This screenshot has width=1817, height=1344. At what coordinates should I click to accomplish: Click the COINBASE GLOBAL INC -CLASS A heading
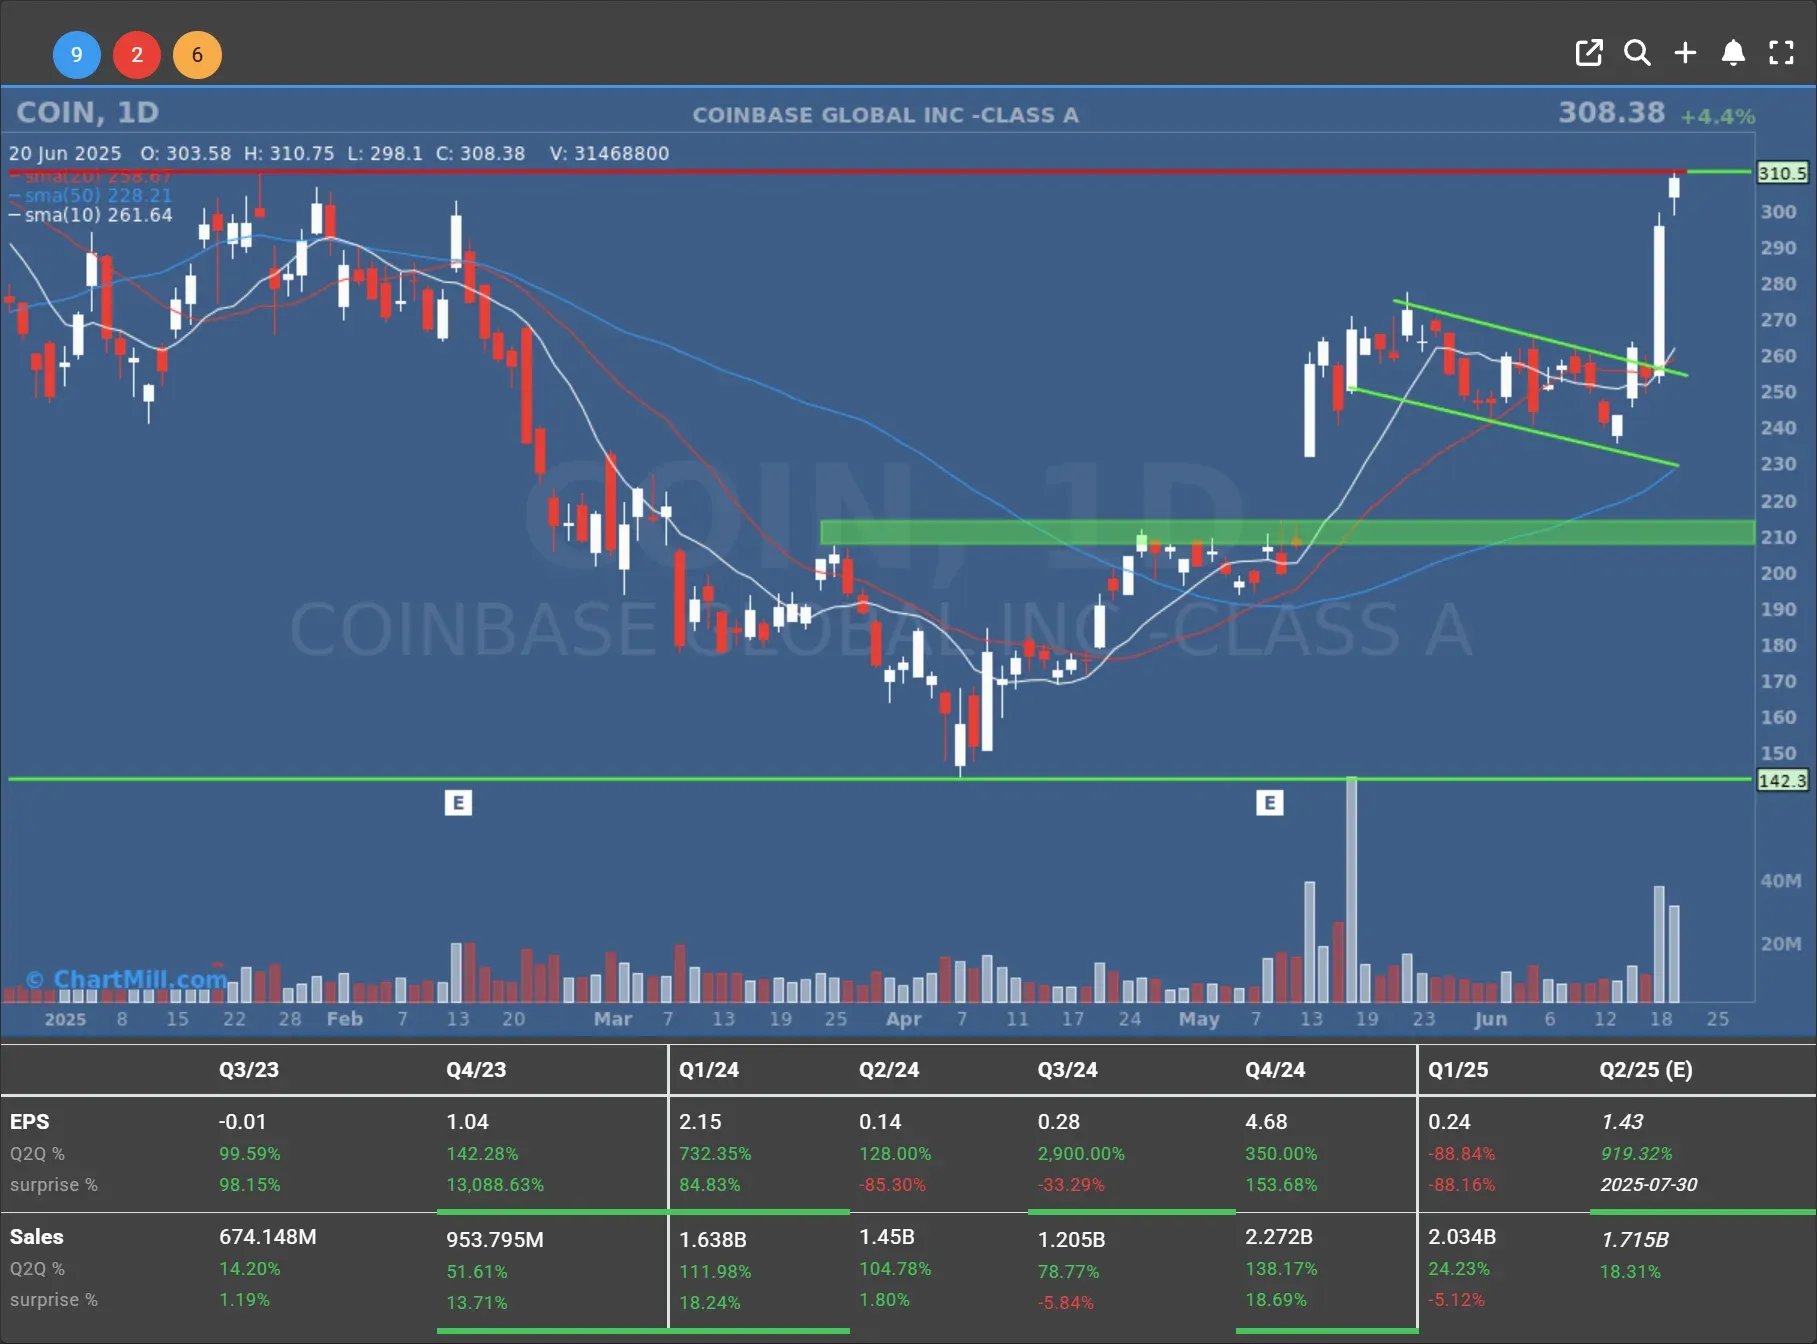pyautogui.click(x=886, y=115)
